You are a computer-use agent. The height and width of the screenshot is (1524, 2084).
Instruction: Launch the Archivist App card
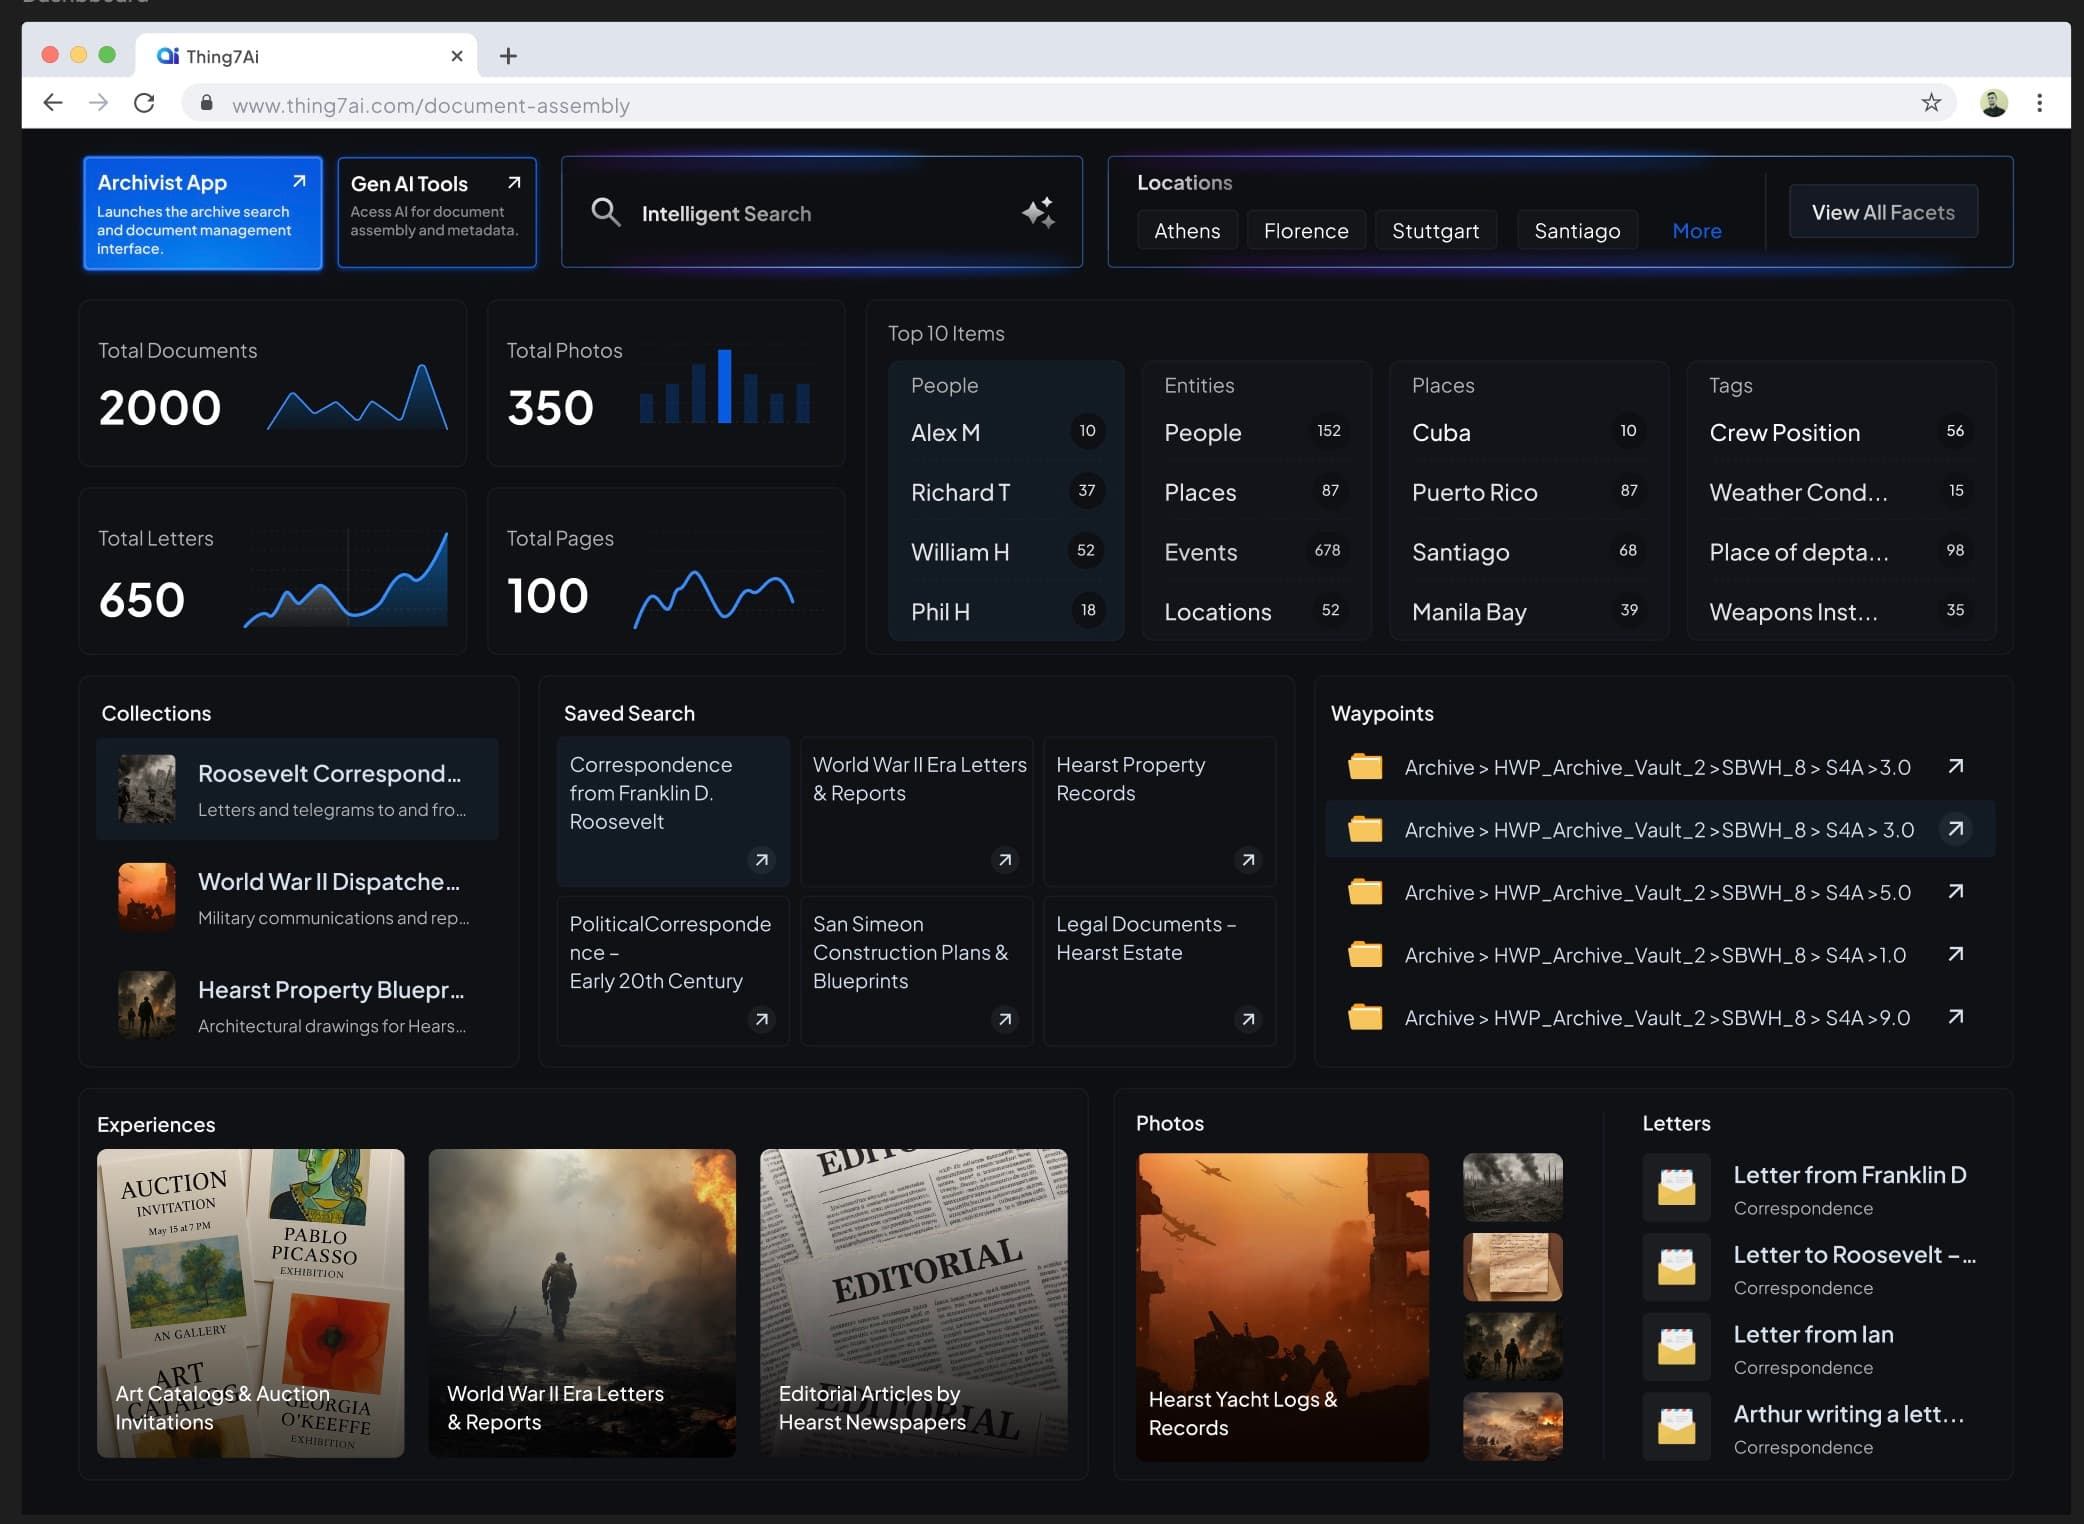click(203, 213)
